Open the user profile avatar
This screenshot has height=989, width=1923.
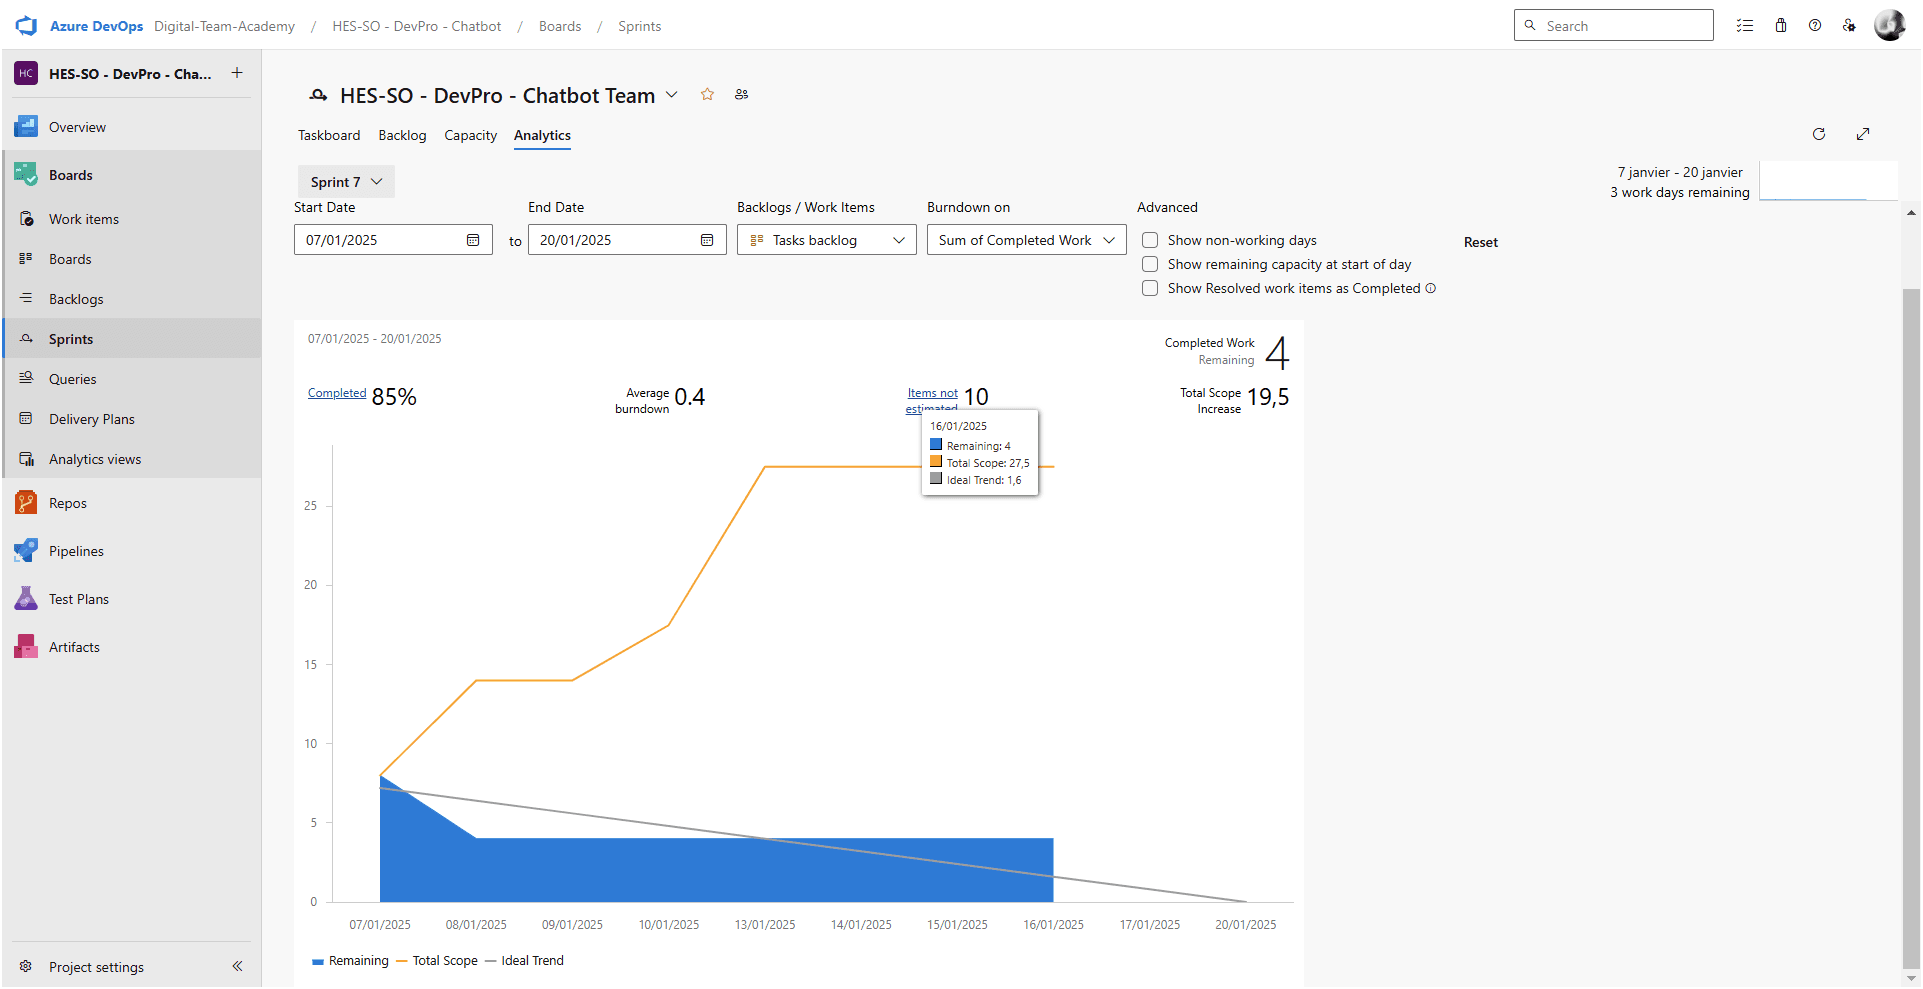point(1889,25)
